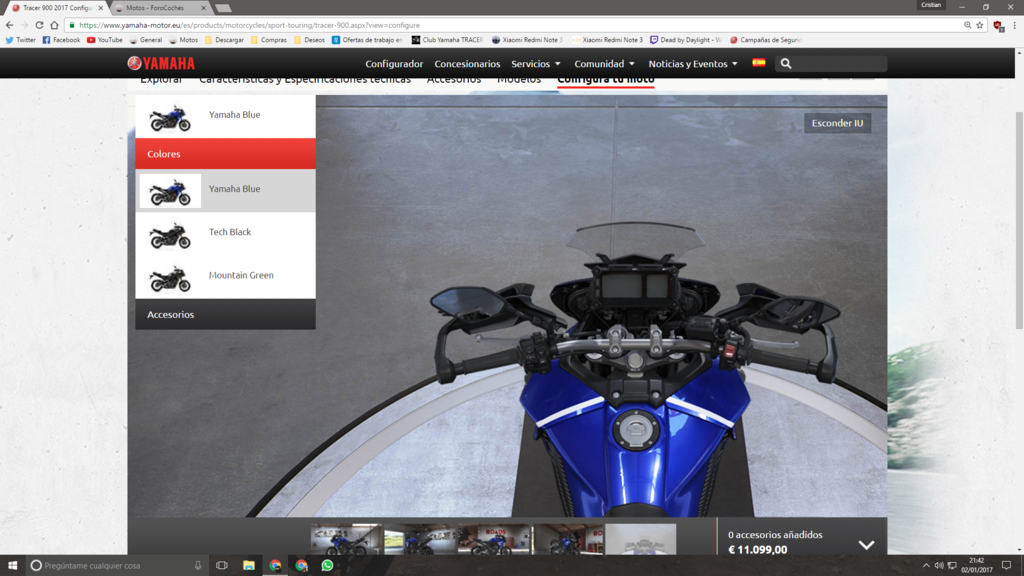Click the page vertical scrollbar

click(x=1019, y=219)
